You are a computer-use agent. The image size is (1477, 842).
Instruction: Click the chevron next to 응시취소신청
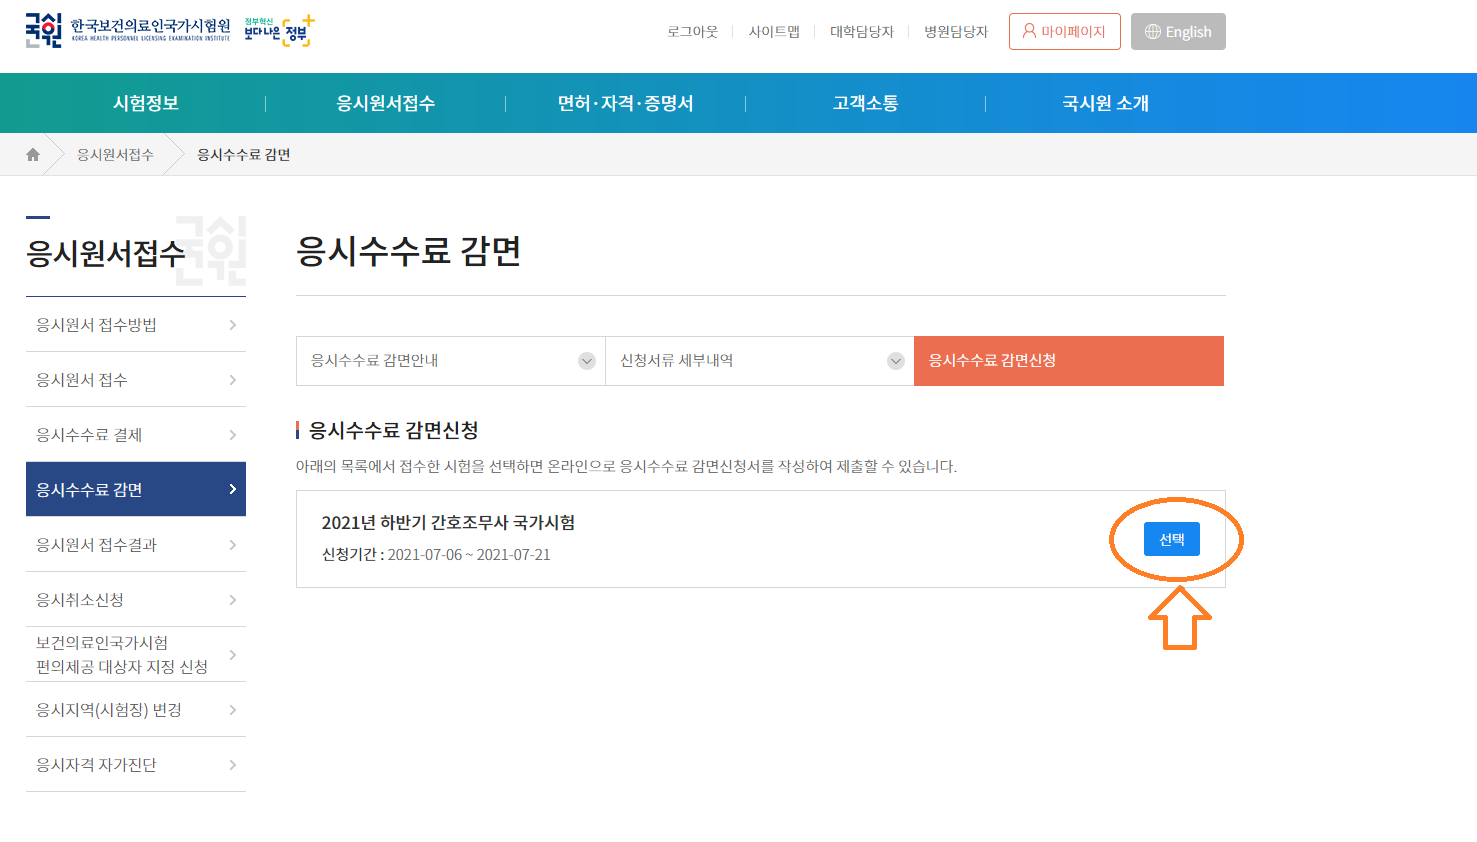(x=232, y=600)
